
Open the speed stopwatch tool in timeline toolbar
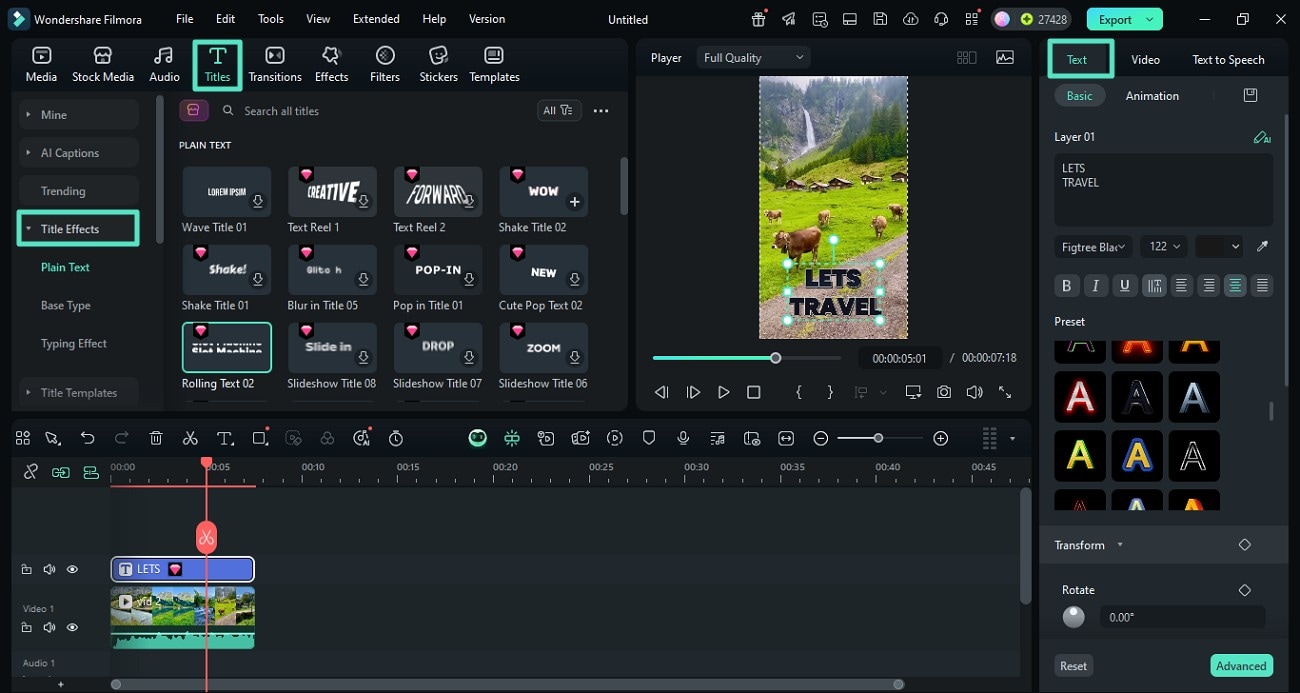(396, 438)
